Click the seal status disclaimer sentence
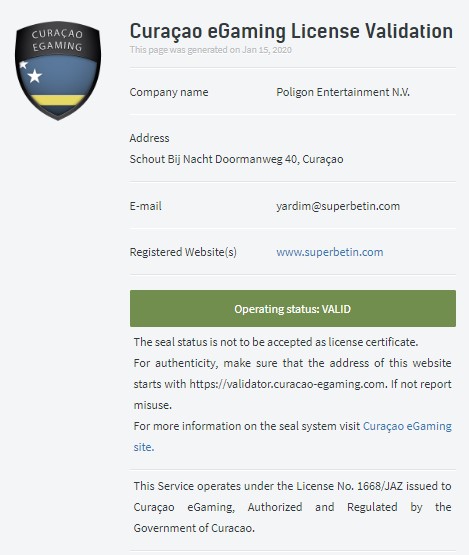469x555 pixels. (x=276, y=342)
